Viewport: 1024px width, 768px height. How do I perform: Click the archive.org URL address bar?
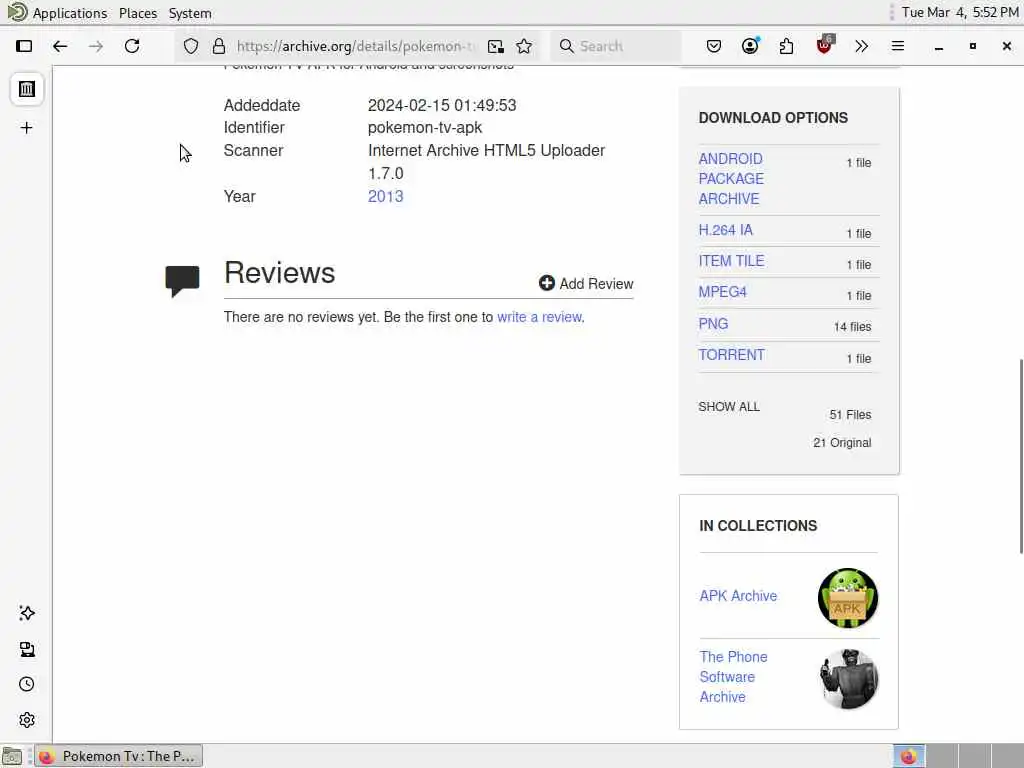pos(356,46)
